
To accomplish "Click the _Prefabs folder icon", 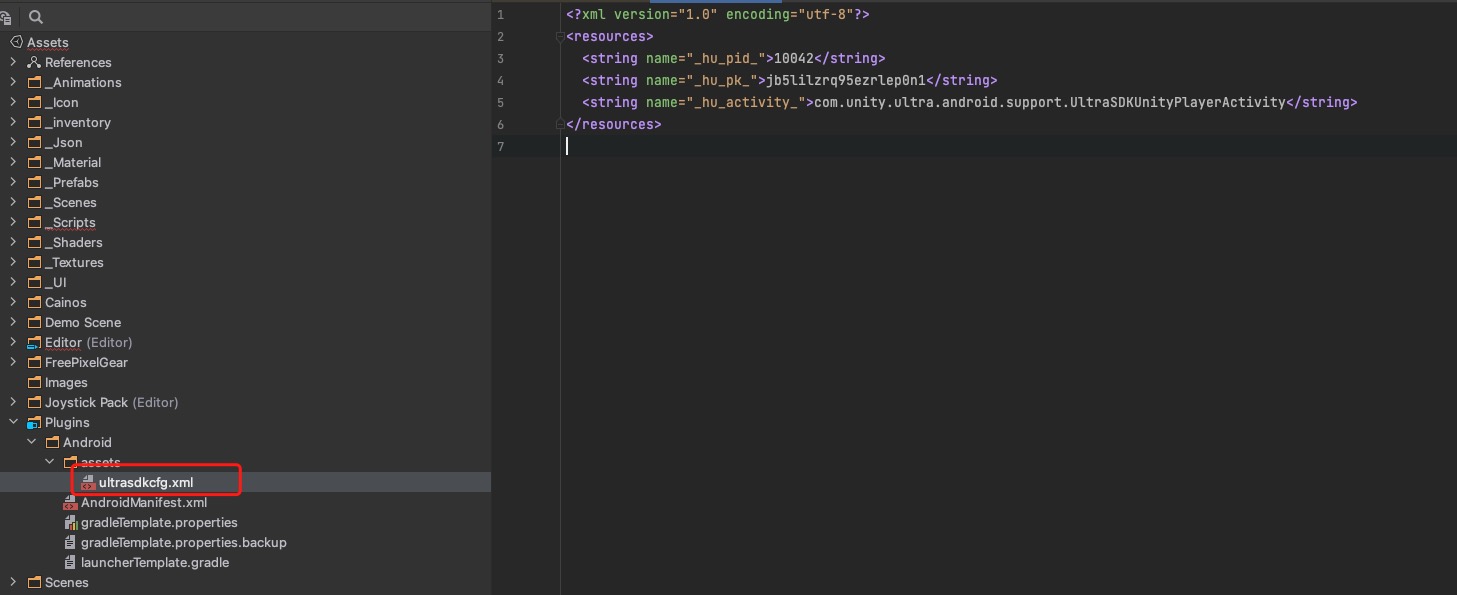I will point(34,182).
